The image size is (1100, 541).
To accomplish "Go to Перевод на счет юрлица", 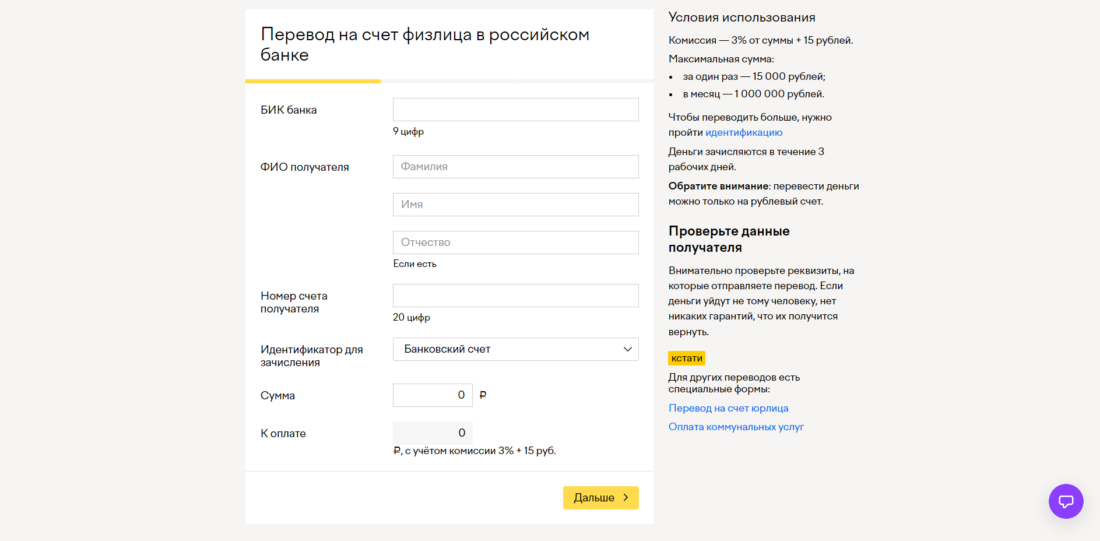I will coord(728,408).
